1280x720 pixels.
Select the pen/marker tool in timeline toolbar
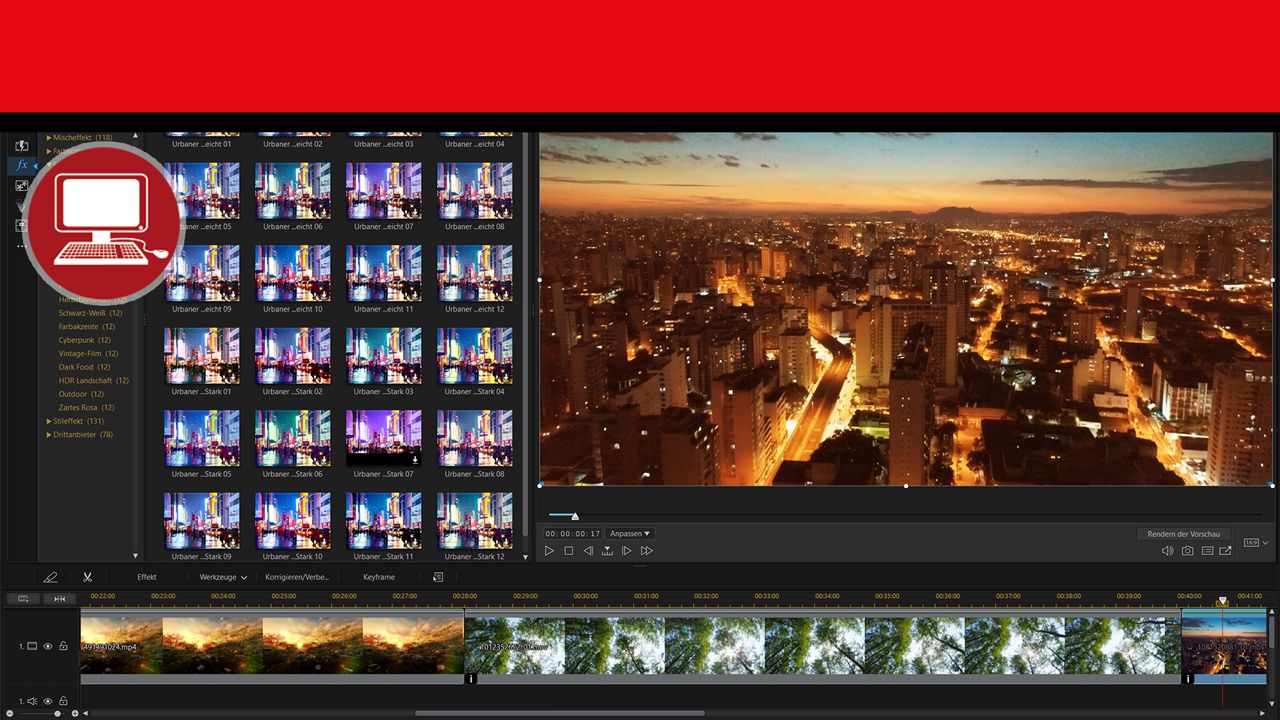[x=51, y=577]
